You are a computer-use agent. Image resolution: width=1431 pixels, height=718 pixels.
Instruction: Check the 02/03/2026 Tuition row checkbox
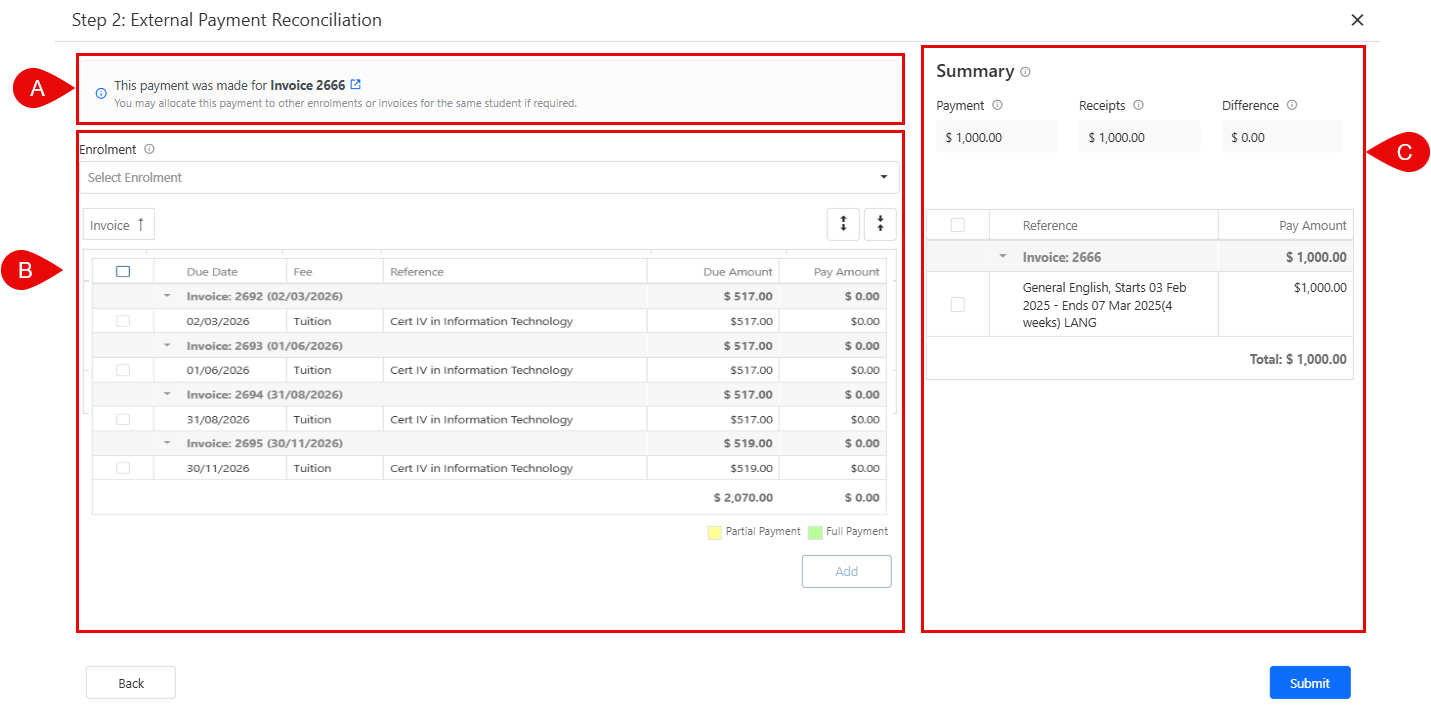click(x=123, y=321)
